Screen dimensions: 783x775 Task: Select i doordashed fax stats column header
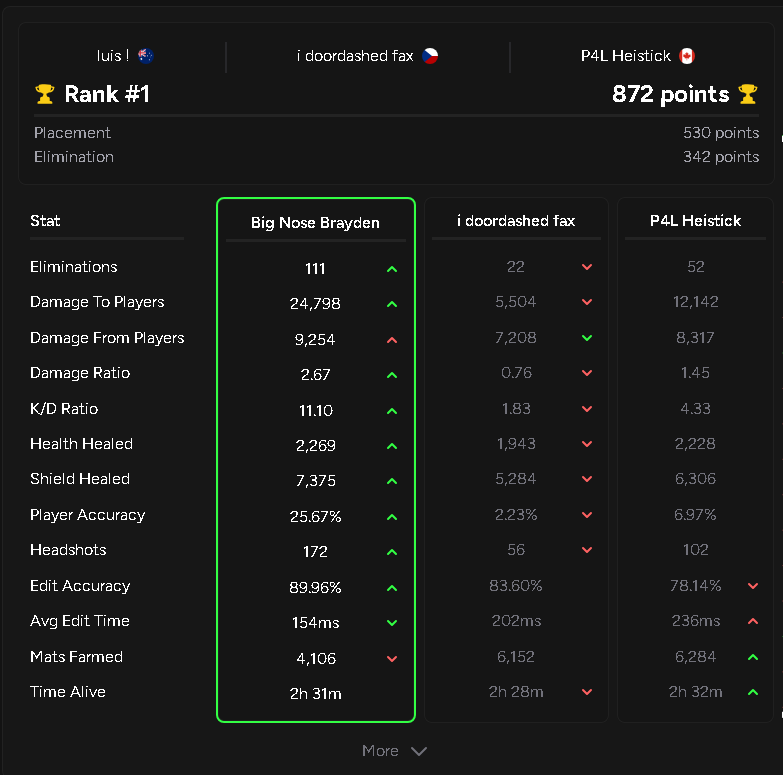coord(516,221)
